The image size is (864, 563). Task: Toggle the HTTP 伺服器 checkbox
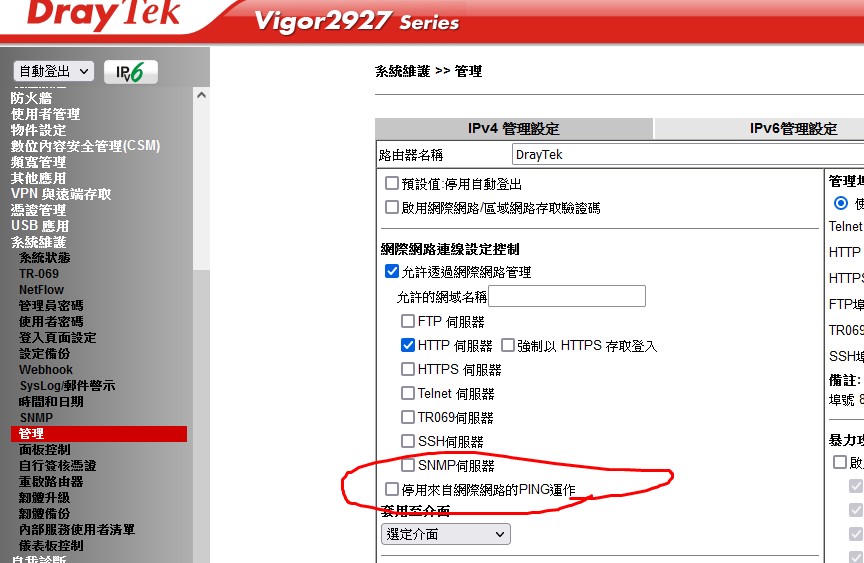[x=408, y=345]
